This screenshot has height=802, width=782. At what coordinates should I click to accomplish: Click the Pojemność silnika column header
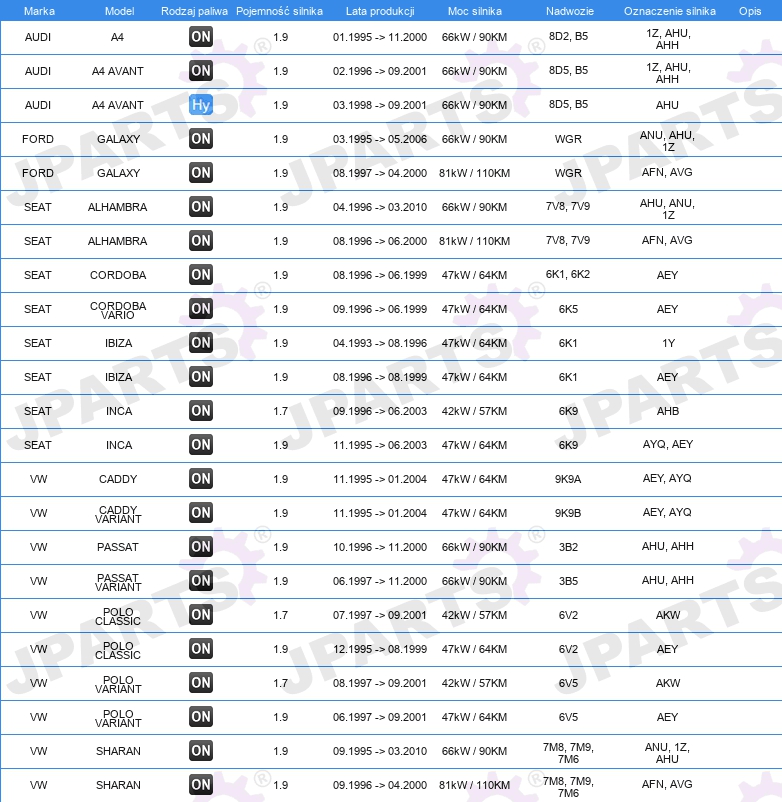[x=279, y=11]
